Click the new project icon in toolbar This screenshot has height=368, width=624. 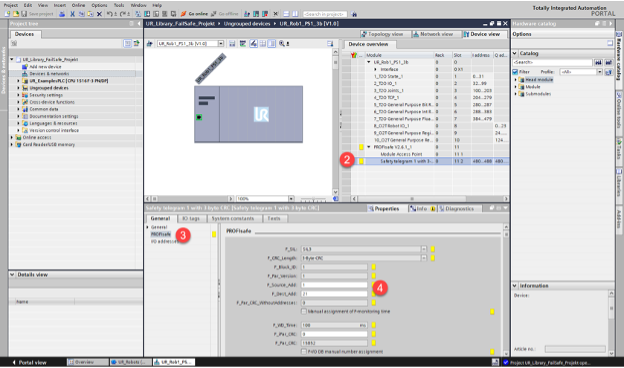click(x=7, y=14)
